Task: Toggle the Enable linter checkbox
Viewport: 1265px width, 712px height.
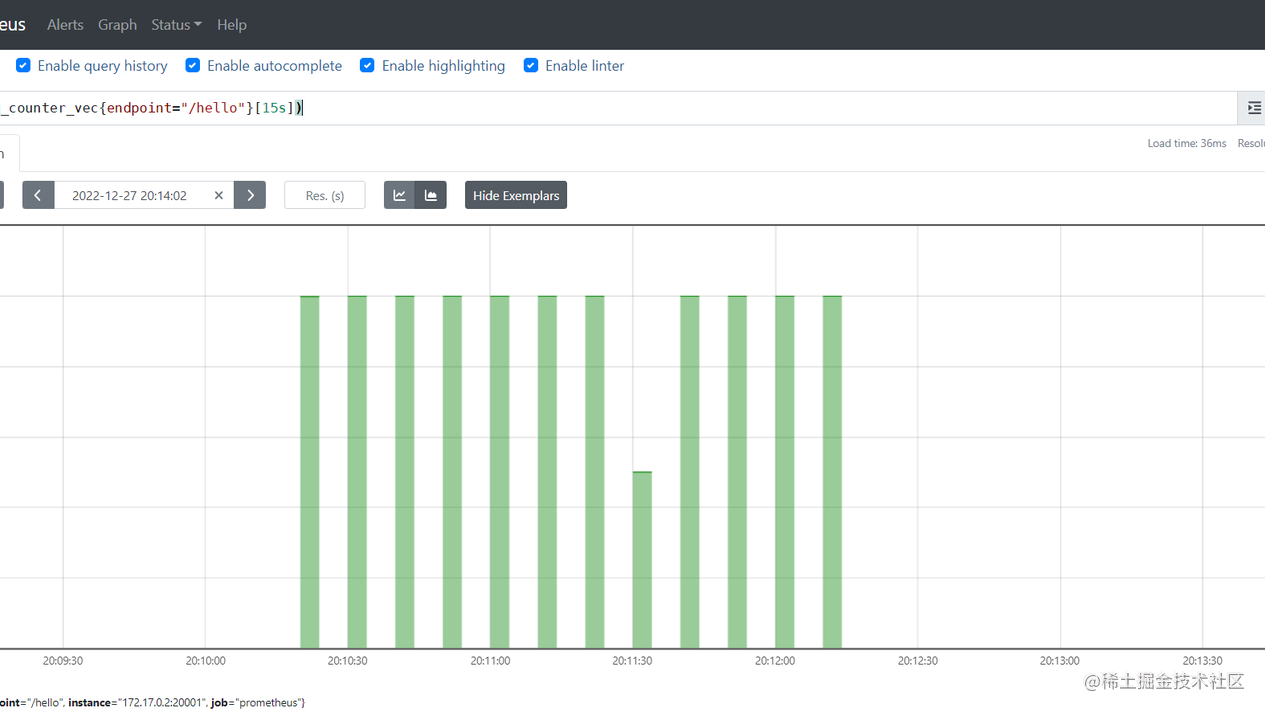Action: (x=530, y=65)
